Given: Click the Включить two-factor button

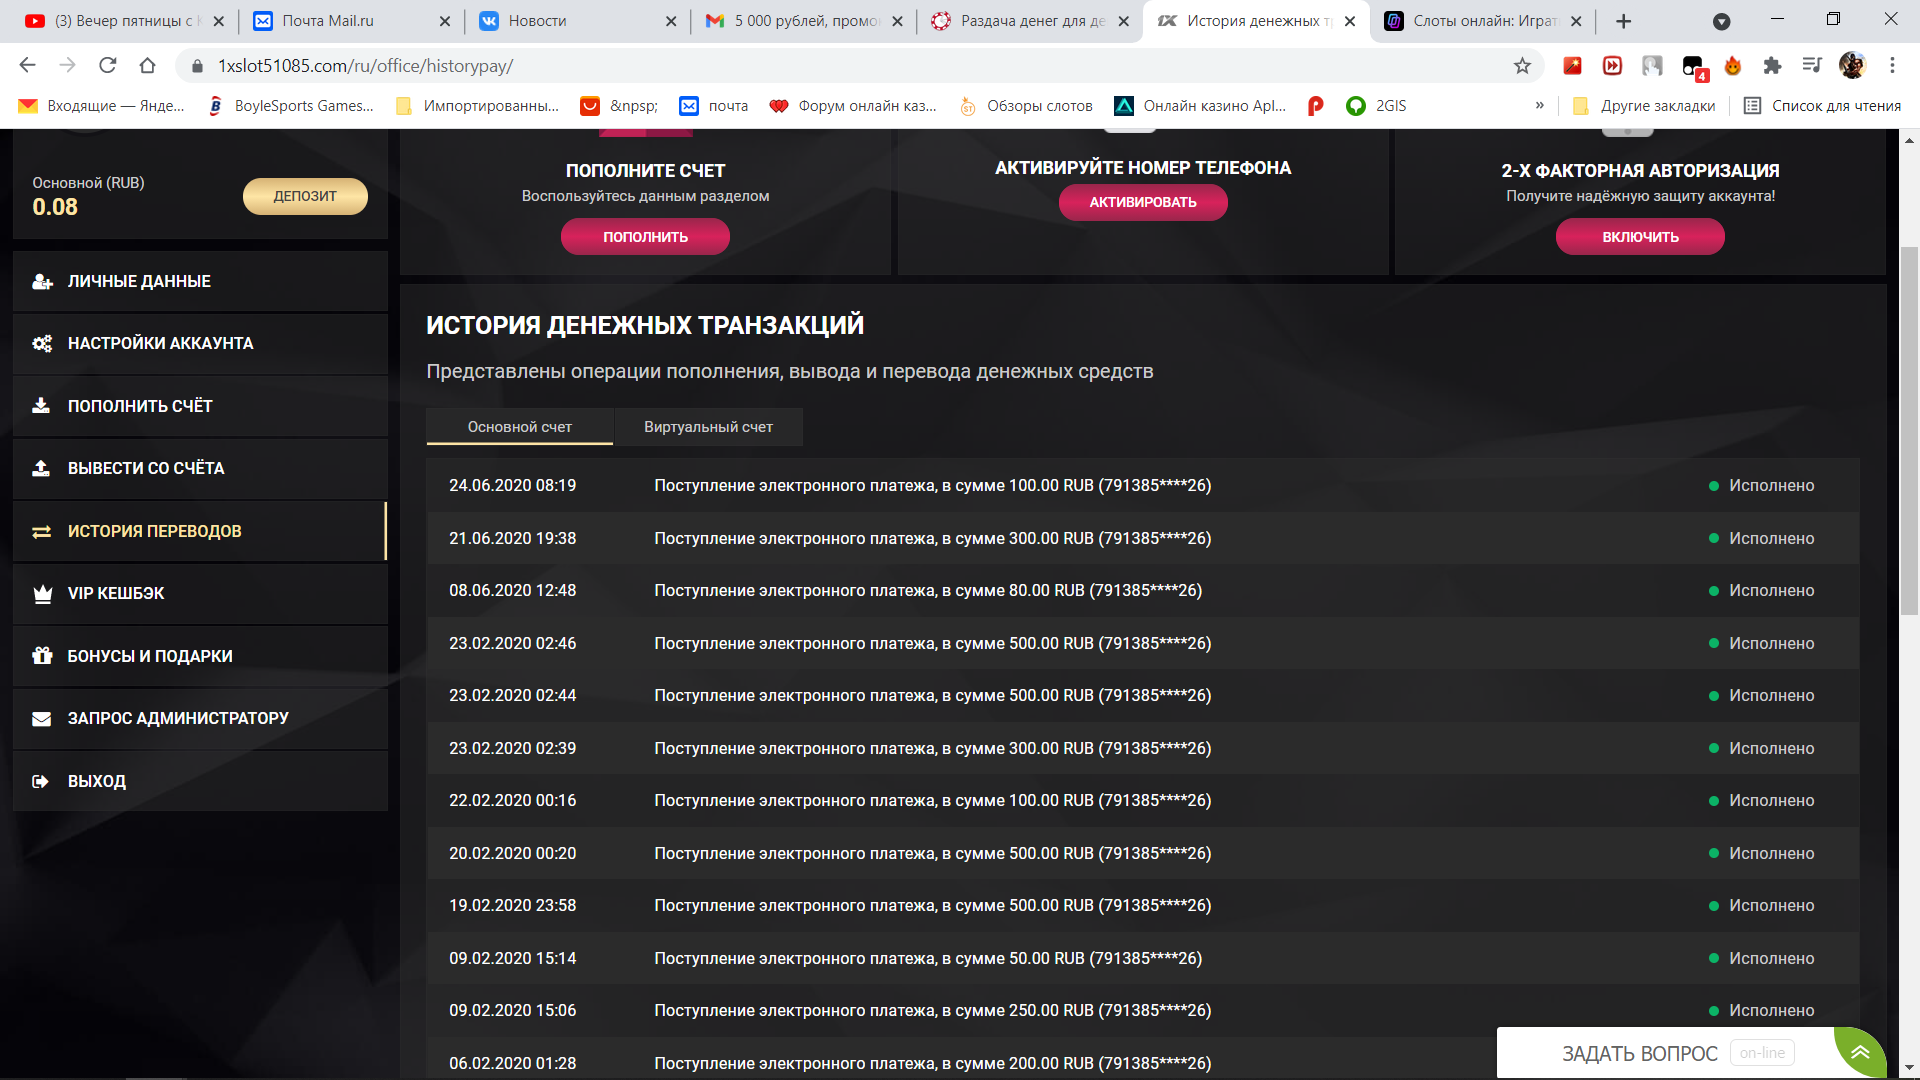Looking at the screenshot, I should (1639, 237).
